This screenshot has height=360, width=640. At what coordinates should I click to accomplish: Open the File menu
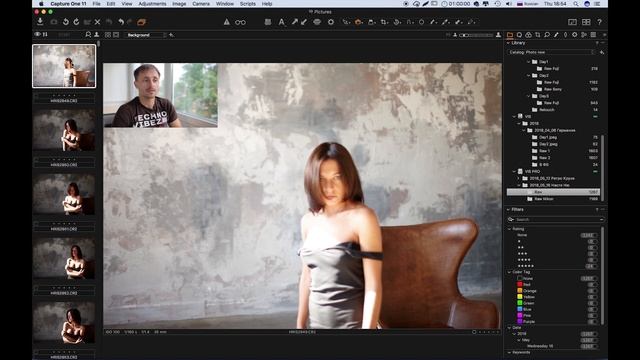point(96,4)
